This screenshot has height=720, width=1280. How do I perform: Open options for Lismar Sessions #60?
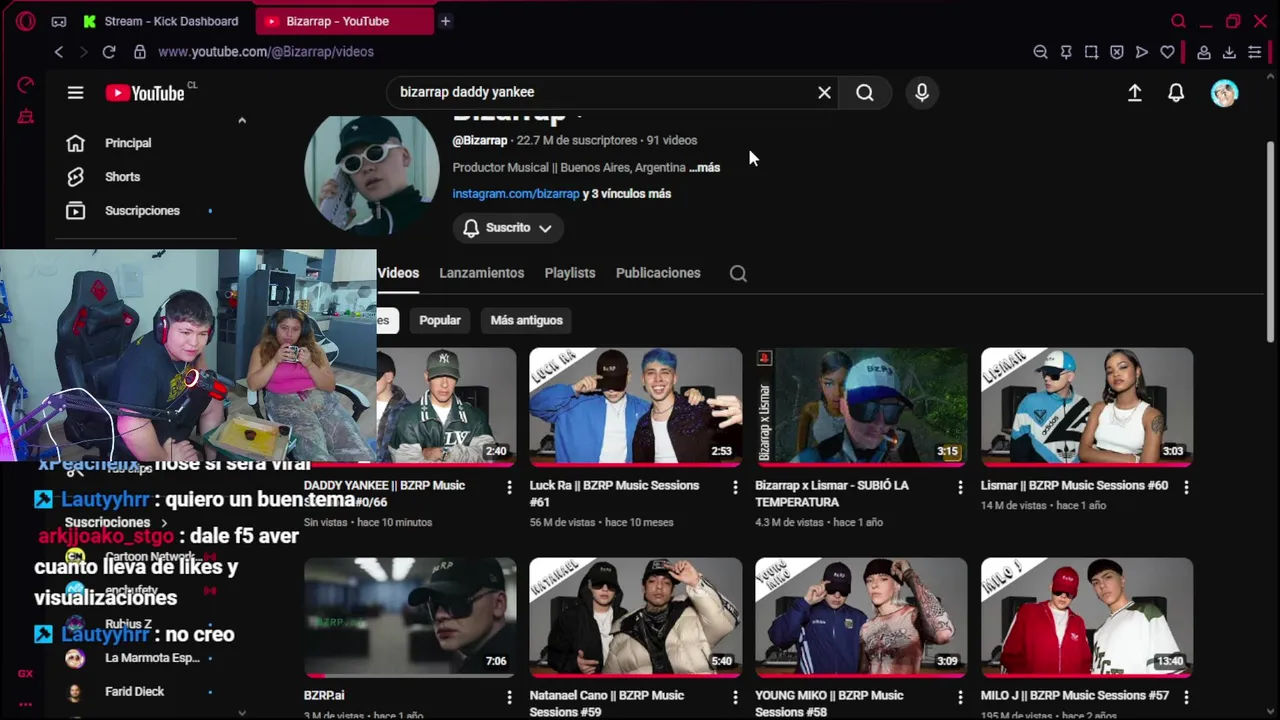click(1186, 487)
